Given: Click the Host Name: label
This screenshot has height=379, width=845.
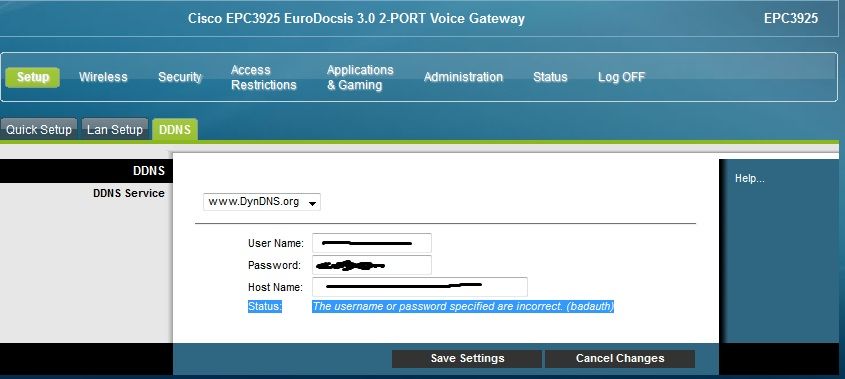Looking at the screenshot, I should click(275, 287).
